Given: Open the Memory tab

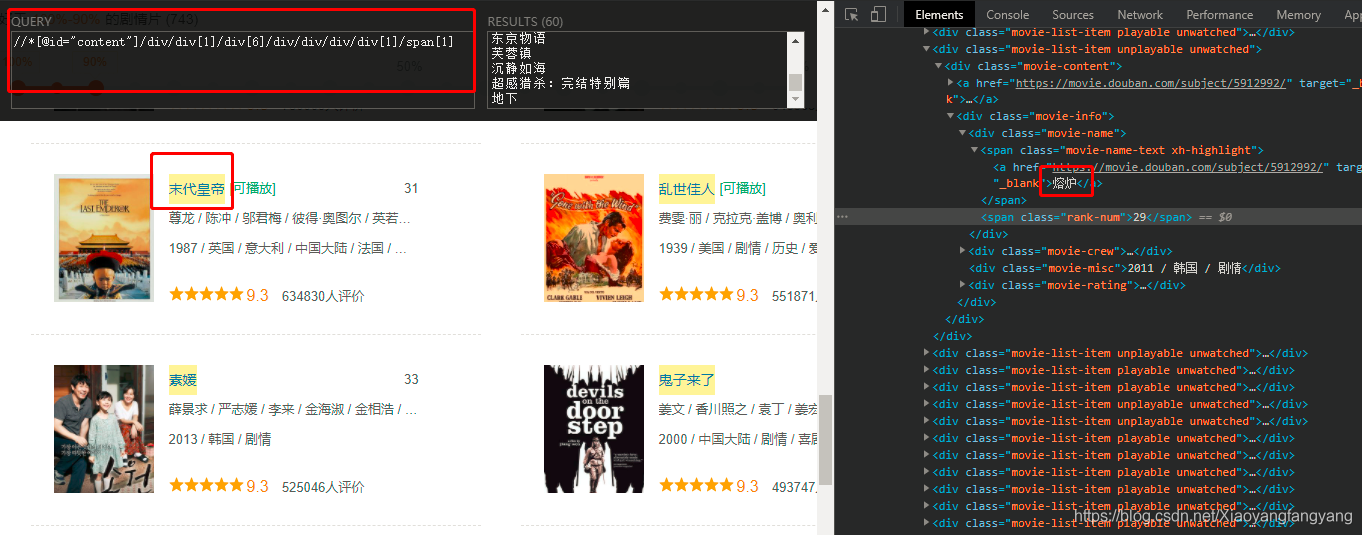Looking at the screenshot, I should (1298, 14).
